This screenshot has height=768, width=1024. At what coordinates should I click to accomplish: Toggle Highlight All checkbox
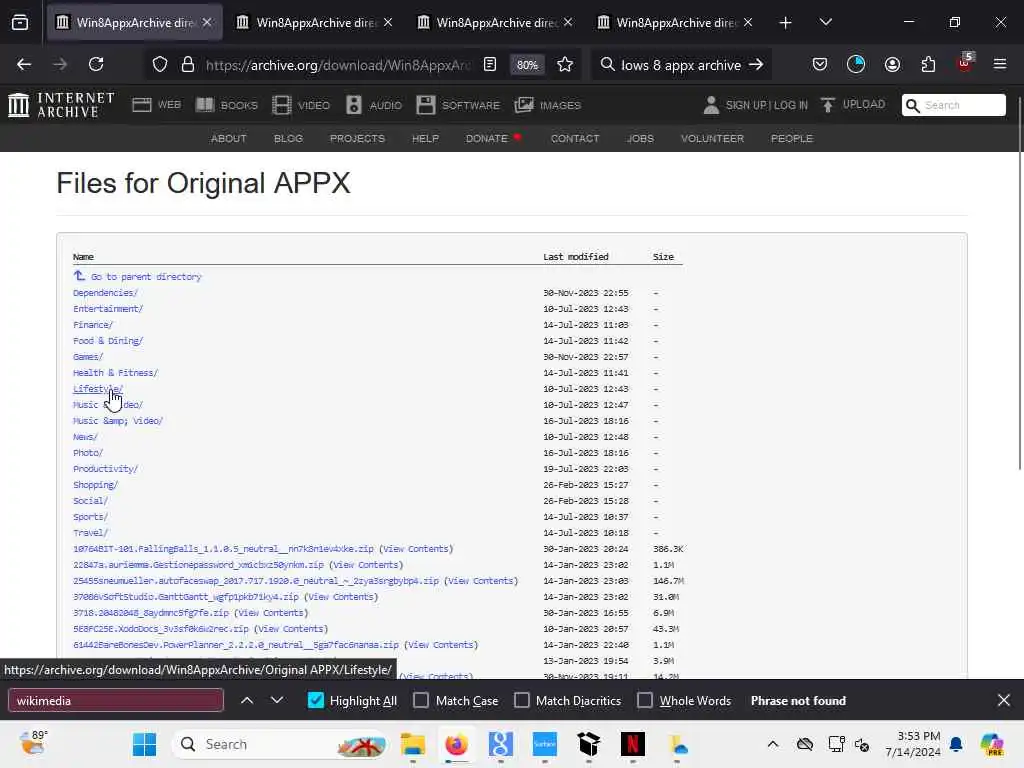coord(315,700)
